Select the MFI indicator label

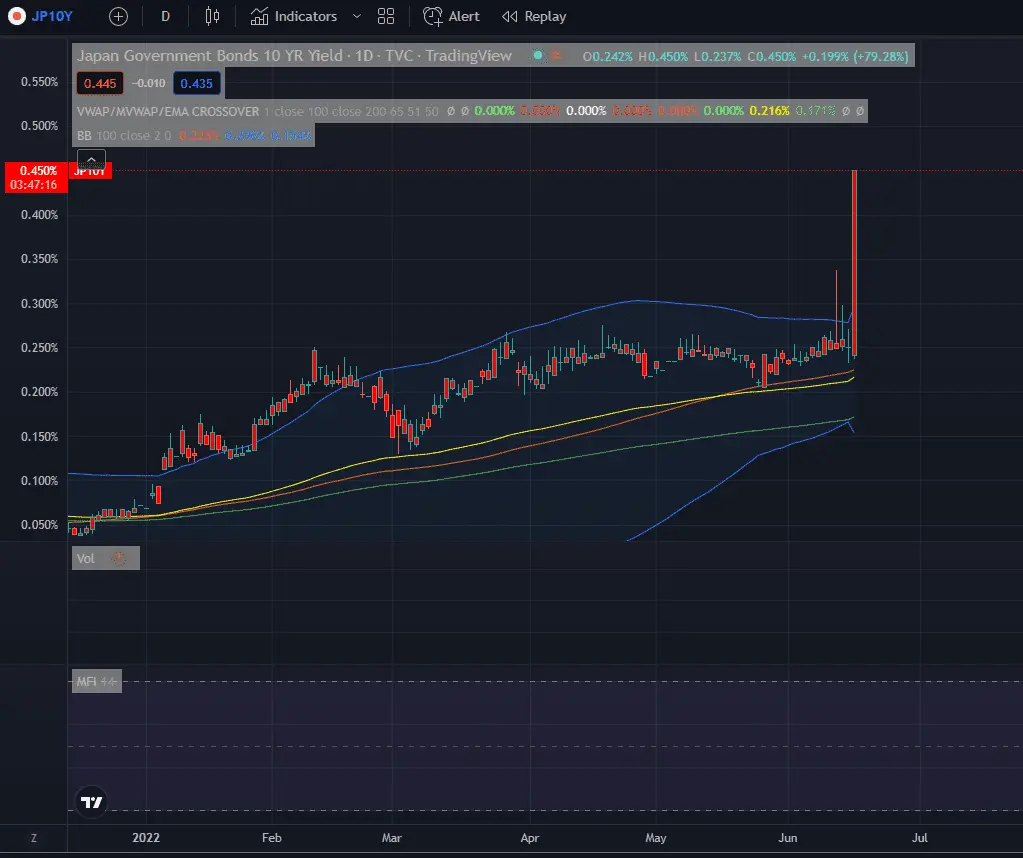[x=85, y=682]
